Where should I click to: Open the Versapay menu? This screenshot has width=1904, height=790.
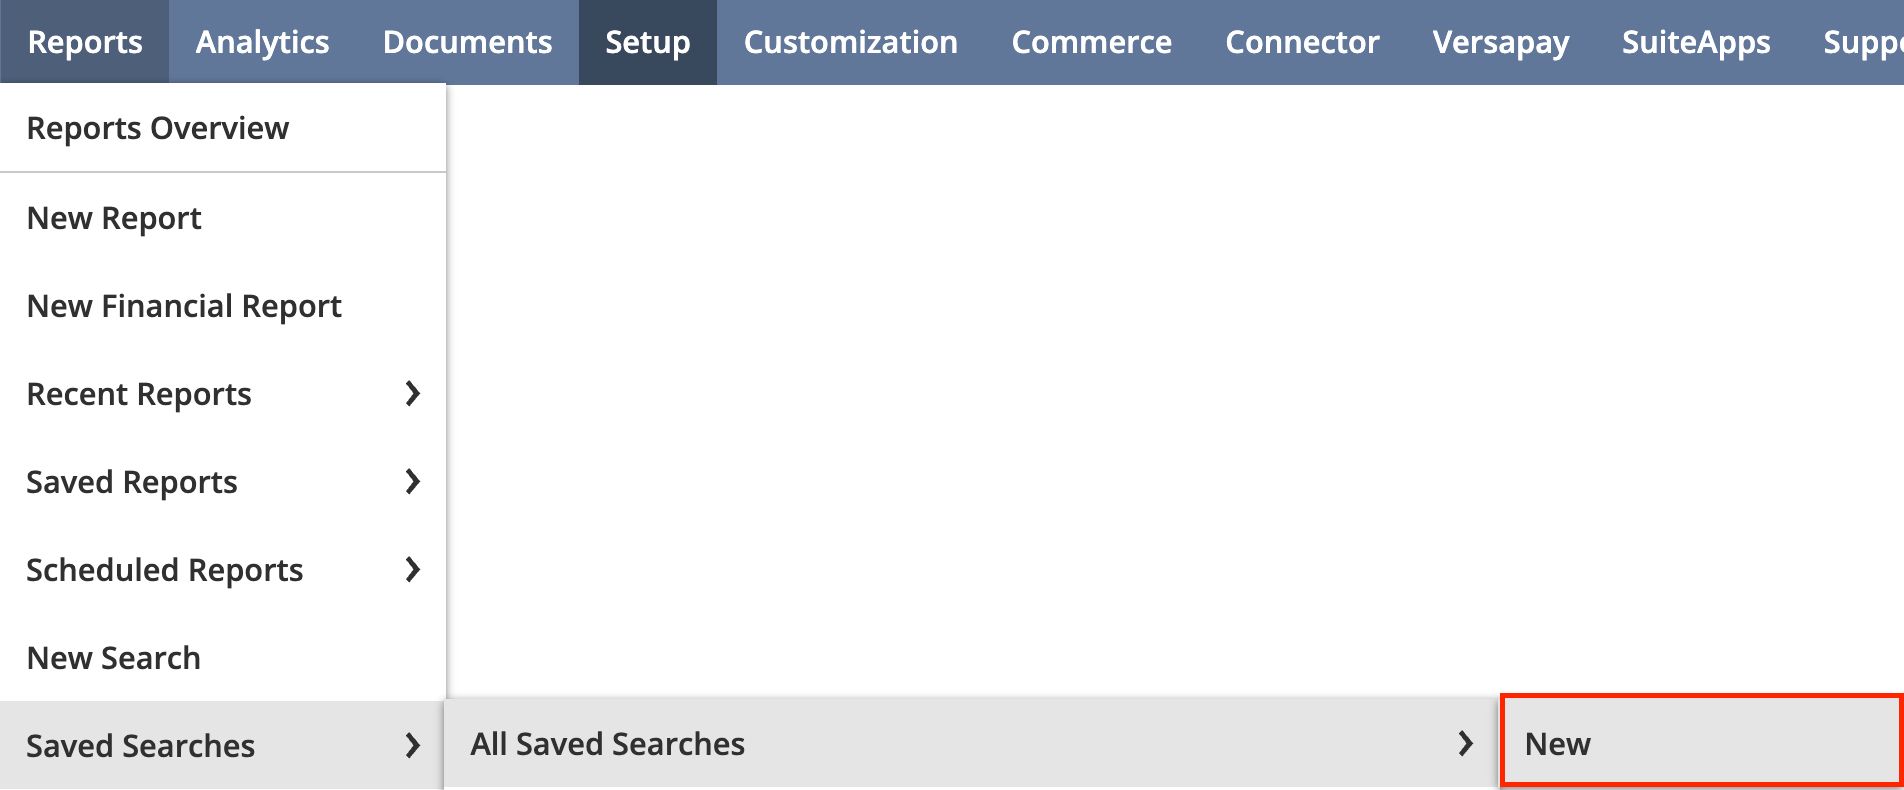click(1501, 42)
